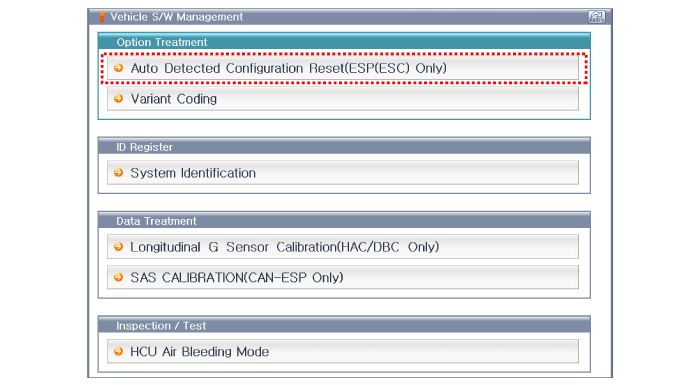The image size is (700, 385).
Task: Launch HCU Air Bleeding Mode
Action: pos(343,352)
